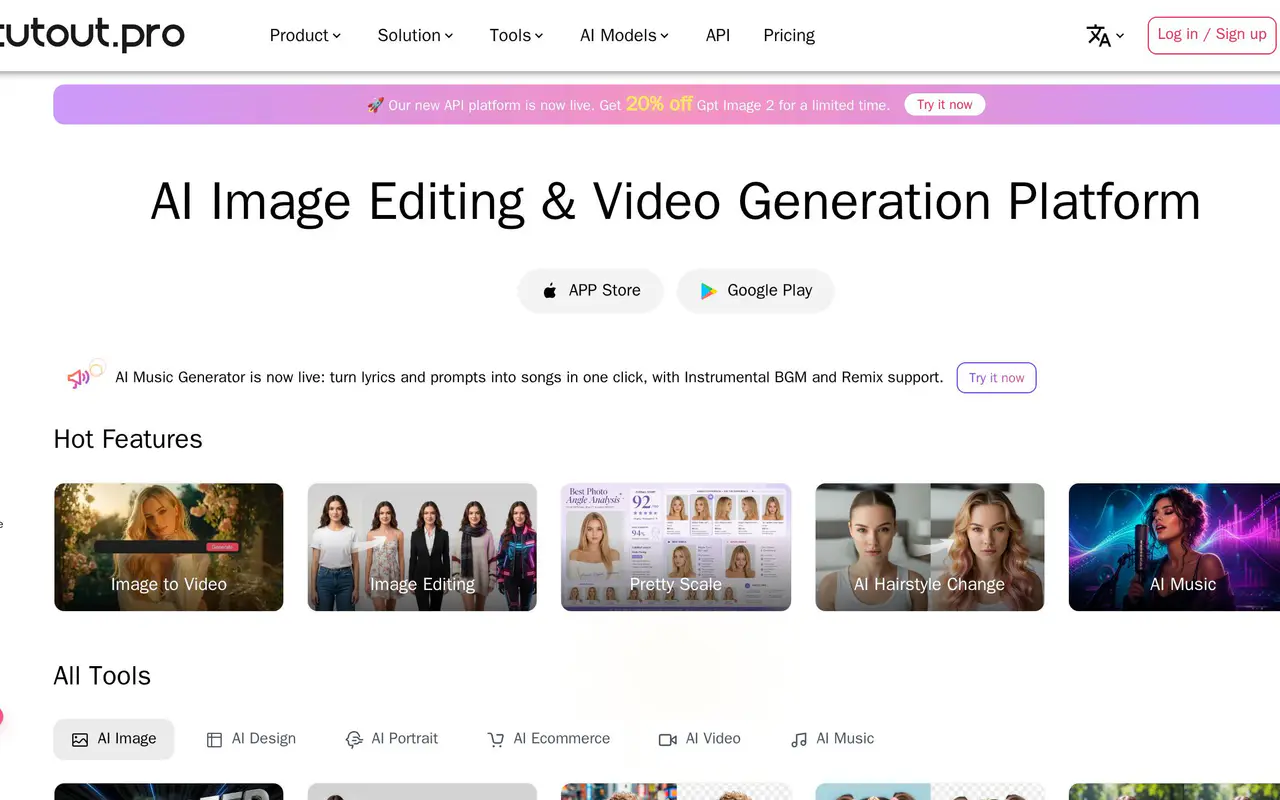Open the Pretty Scale feature card
This screenshot has width=1280, height=800.
click(676, 547)
